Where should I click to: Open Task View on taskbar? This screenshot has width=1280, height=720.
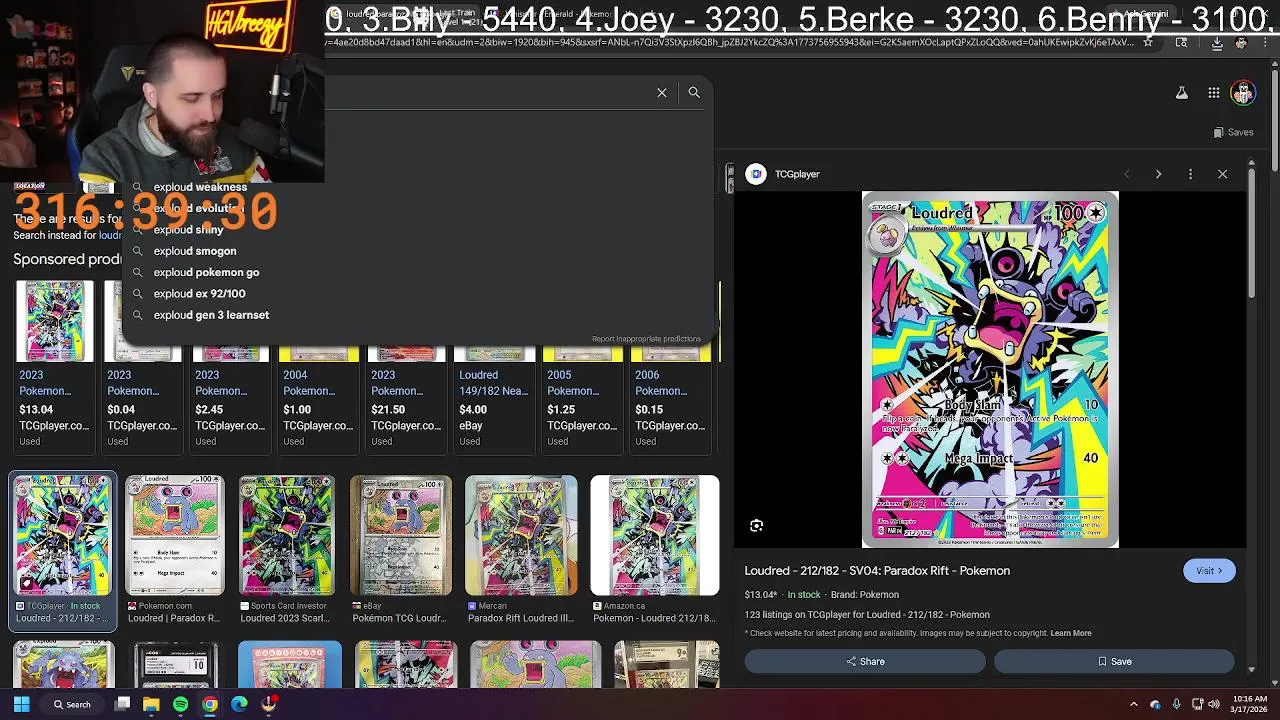pos(122,704)
